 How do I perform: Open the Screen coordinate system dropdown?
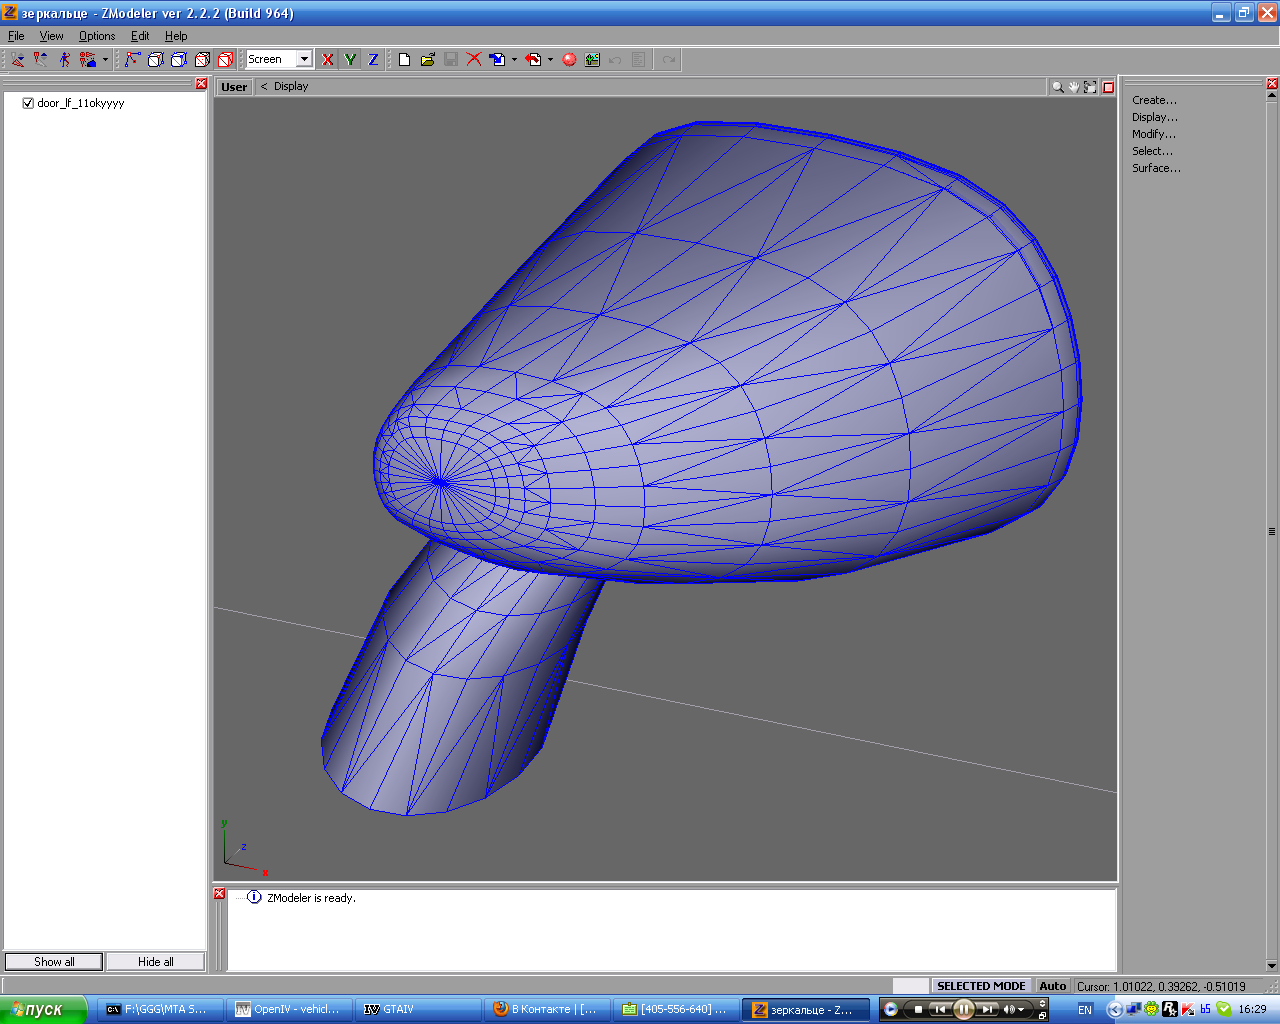(x=304, y=60)
